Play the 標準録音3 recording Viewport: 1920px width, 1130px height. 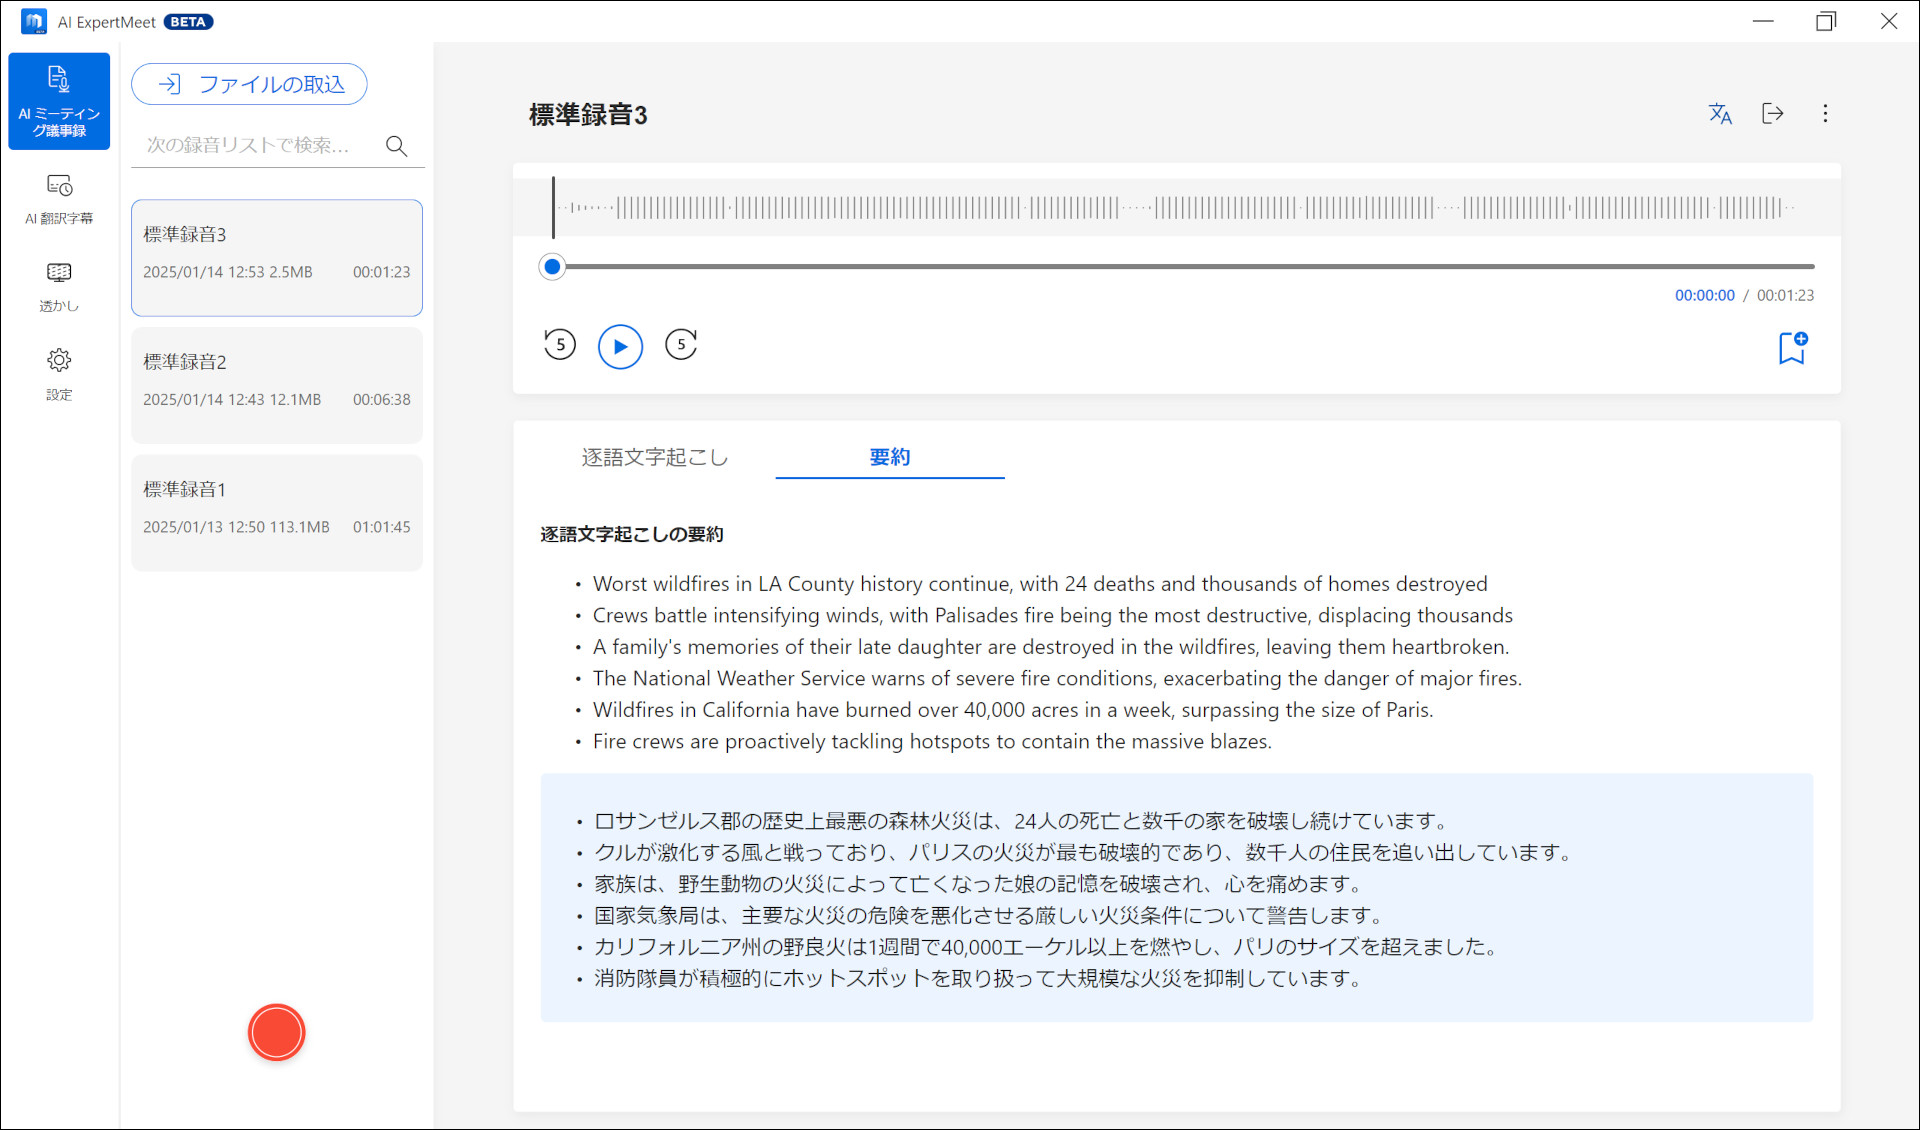(620, 347)
